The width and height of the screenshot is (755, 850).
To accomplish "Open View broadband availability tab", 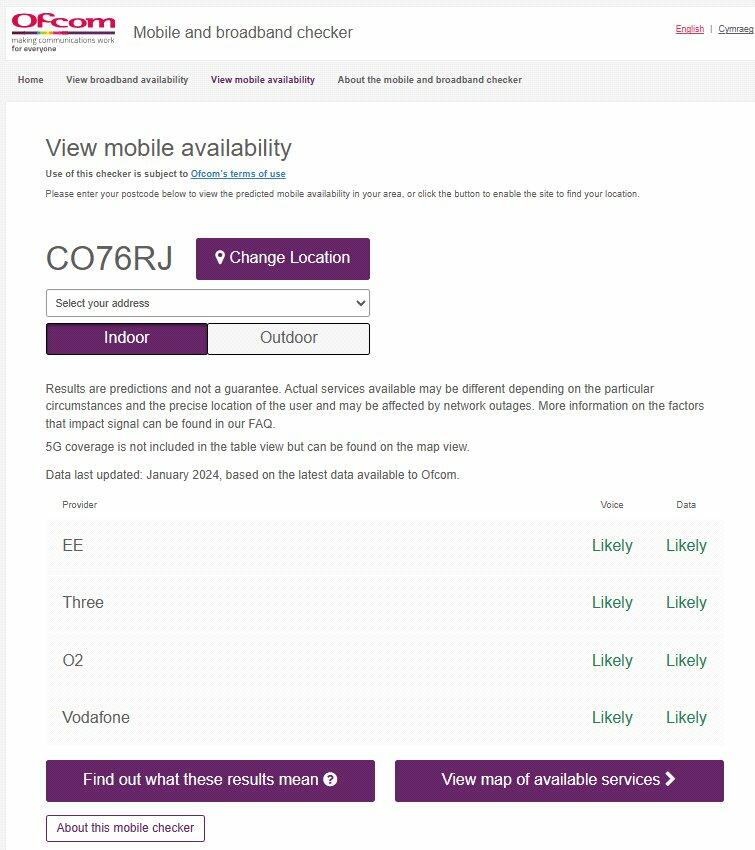I will pos(127,80).
